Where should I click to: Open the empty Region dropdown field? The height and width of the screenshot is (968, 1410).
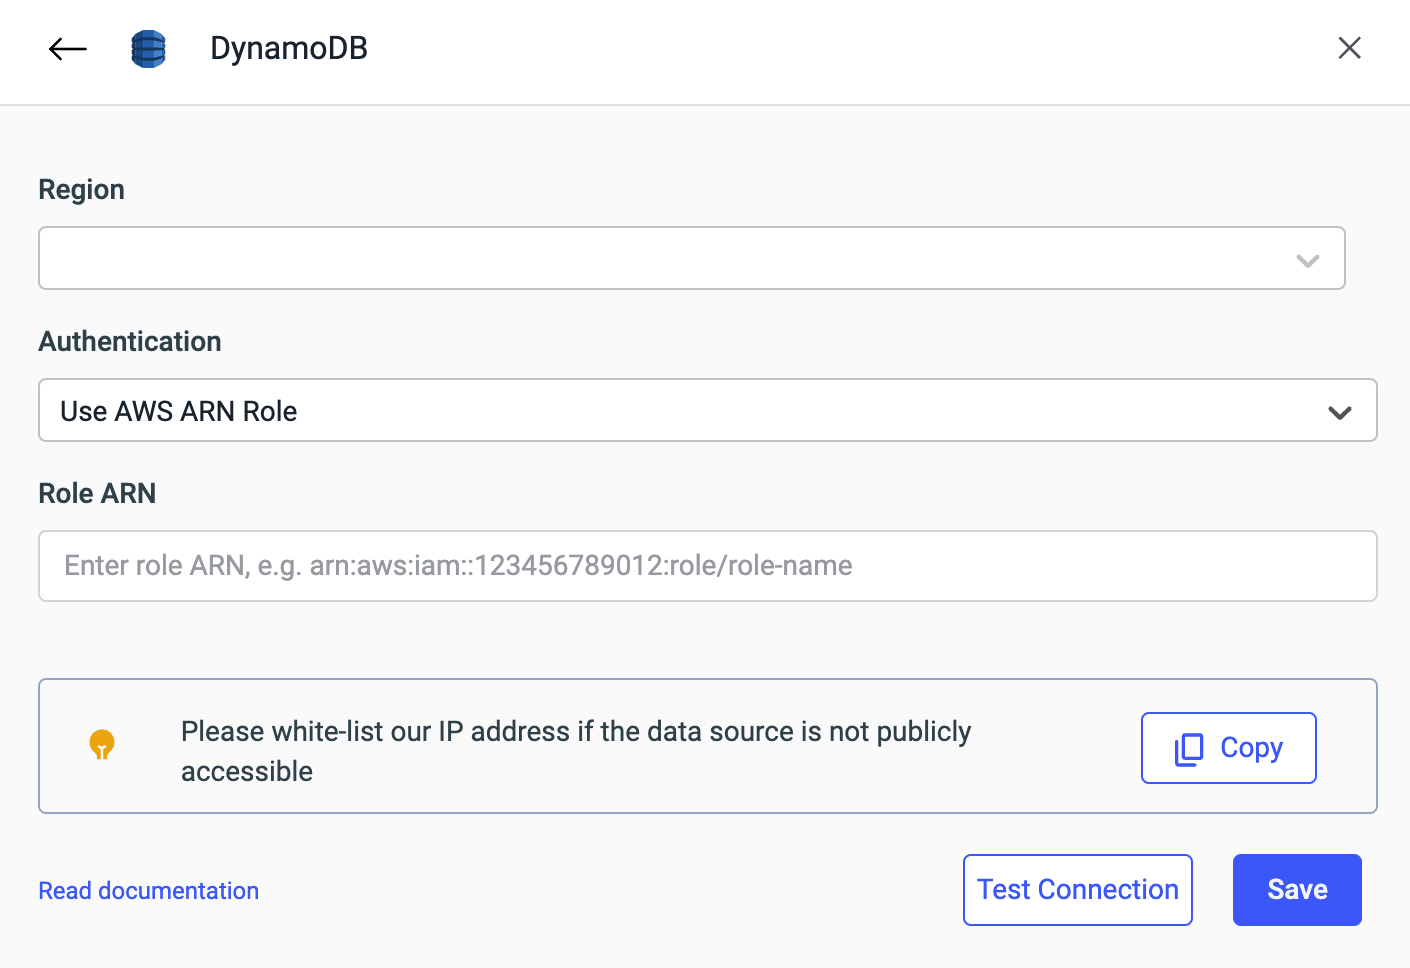coord(660,259)
